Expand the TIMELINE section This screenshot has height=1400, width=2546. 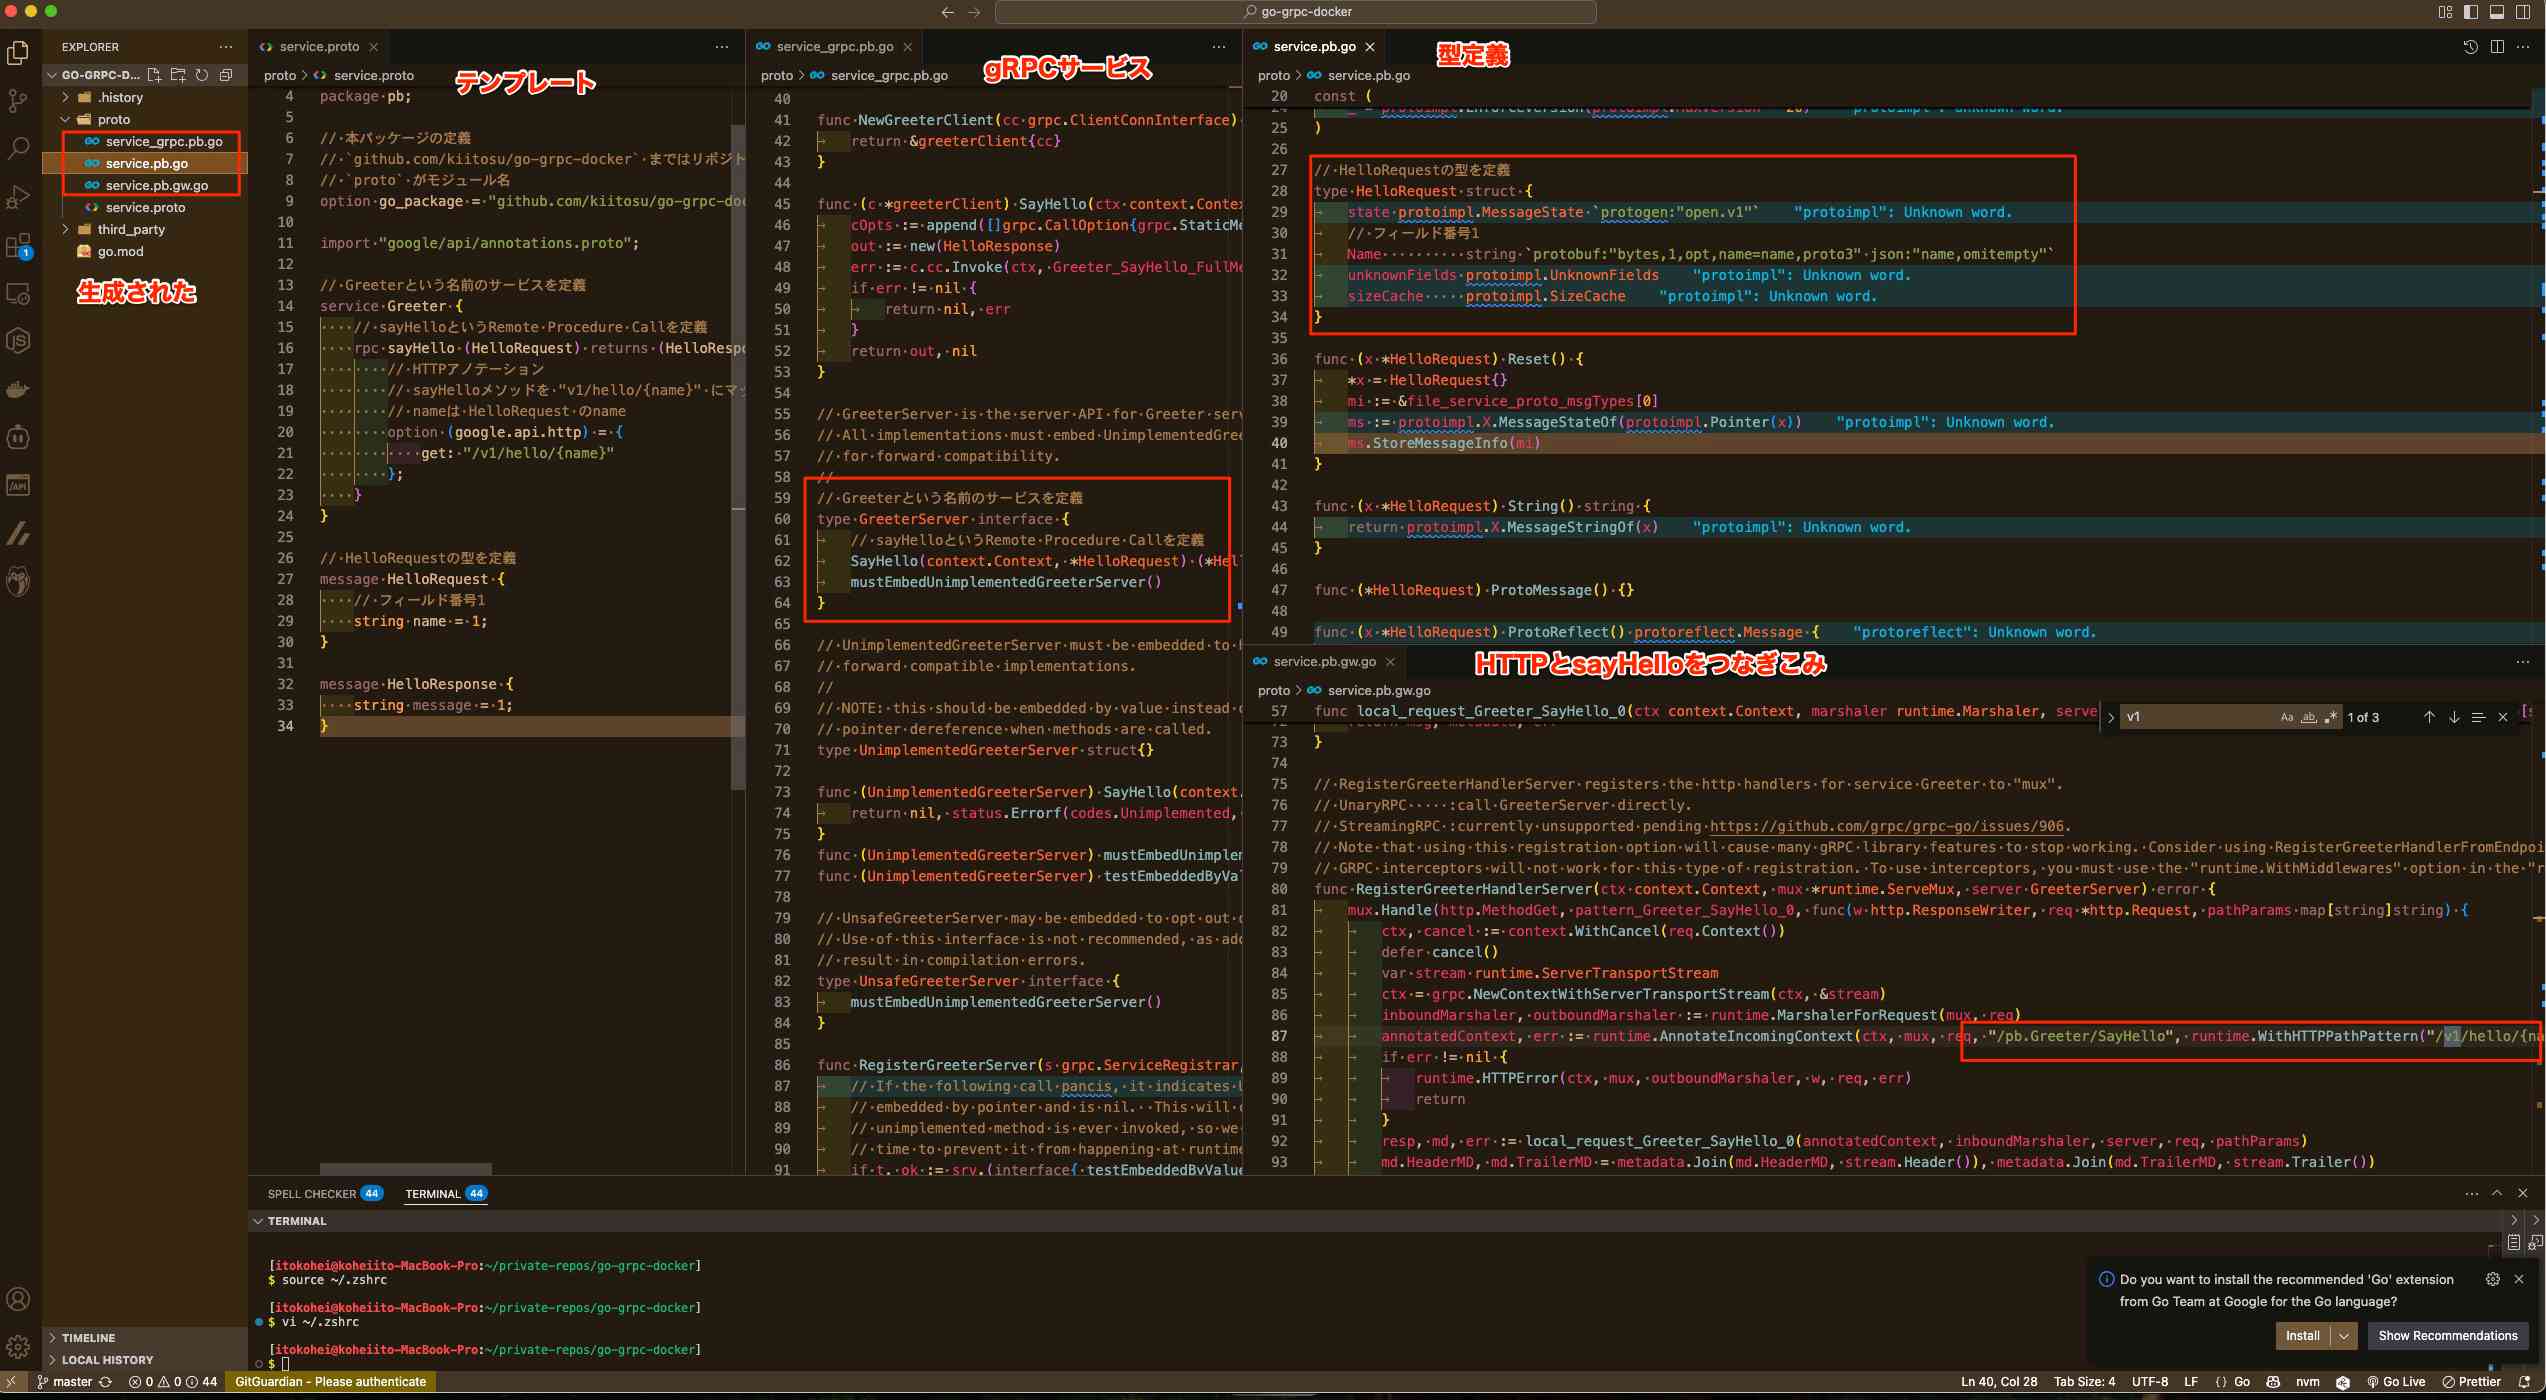click(x=88, y=1338)
